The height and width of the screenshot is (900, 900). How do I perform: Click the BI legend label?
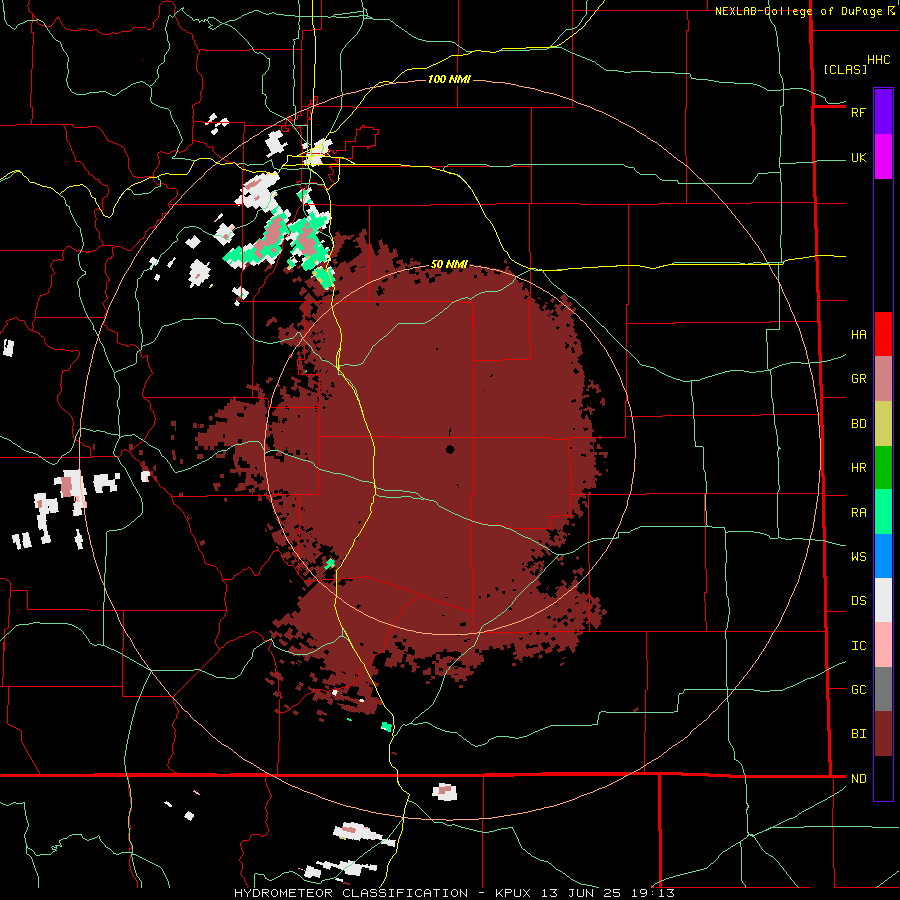coord(858,734)
